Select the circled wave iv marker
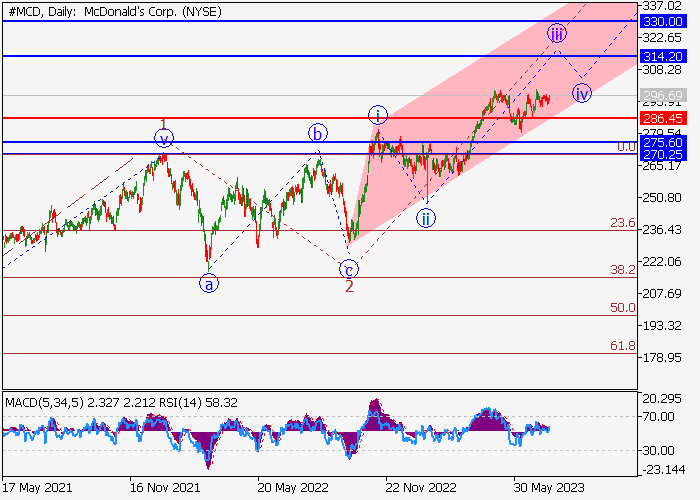700x500 pixels. [x=582, y=93]
